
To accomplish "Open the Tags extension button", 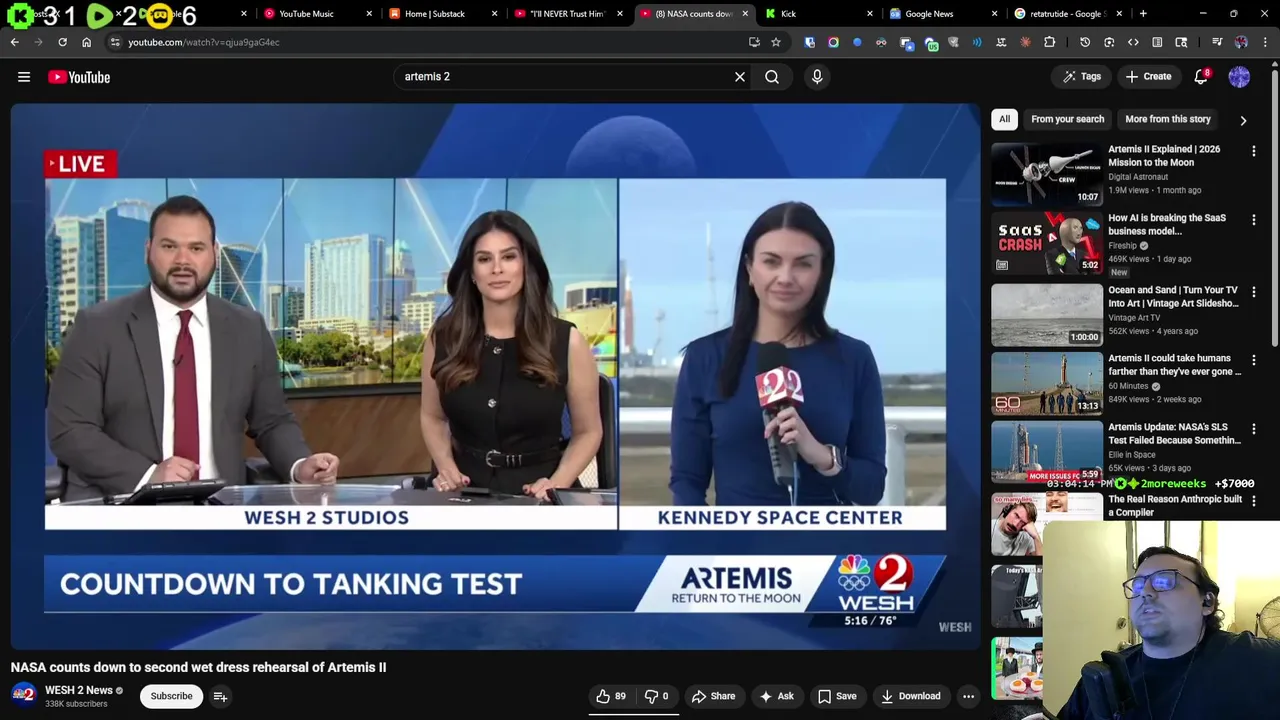I will click(x=1082, y=77).
